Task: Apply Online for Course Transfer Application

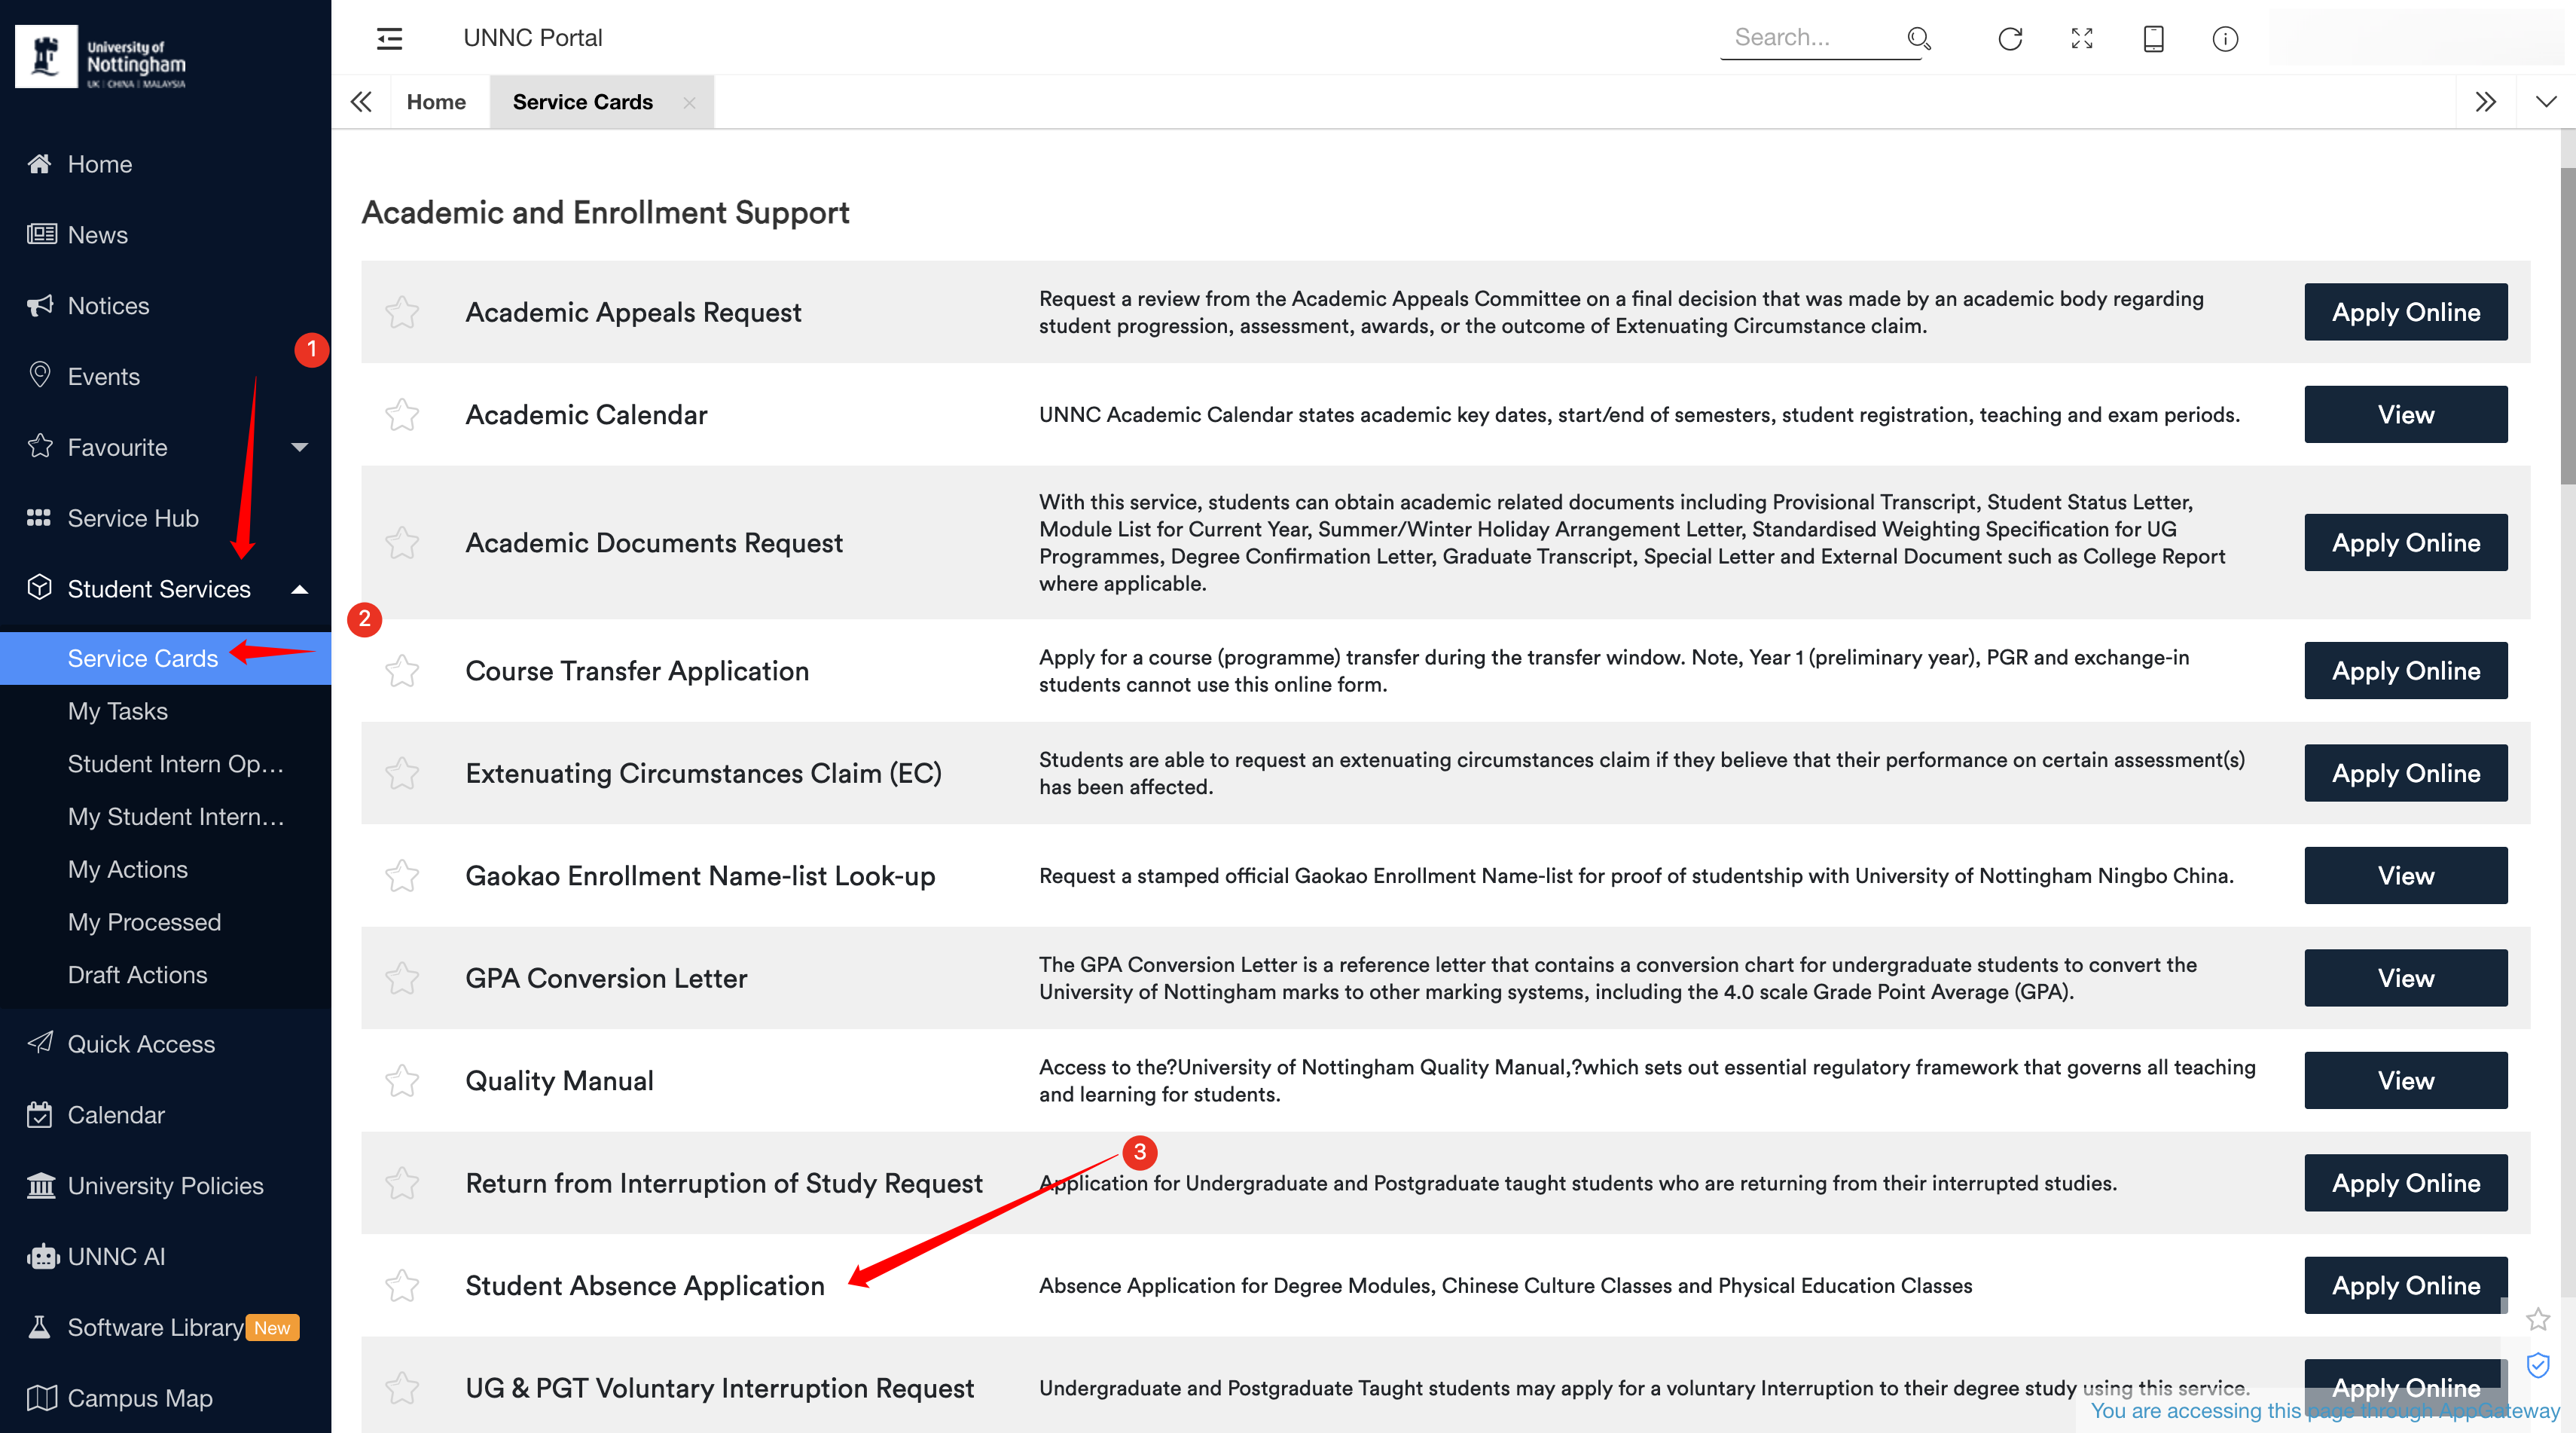Action: [2405, 671]
